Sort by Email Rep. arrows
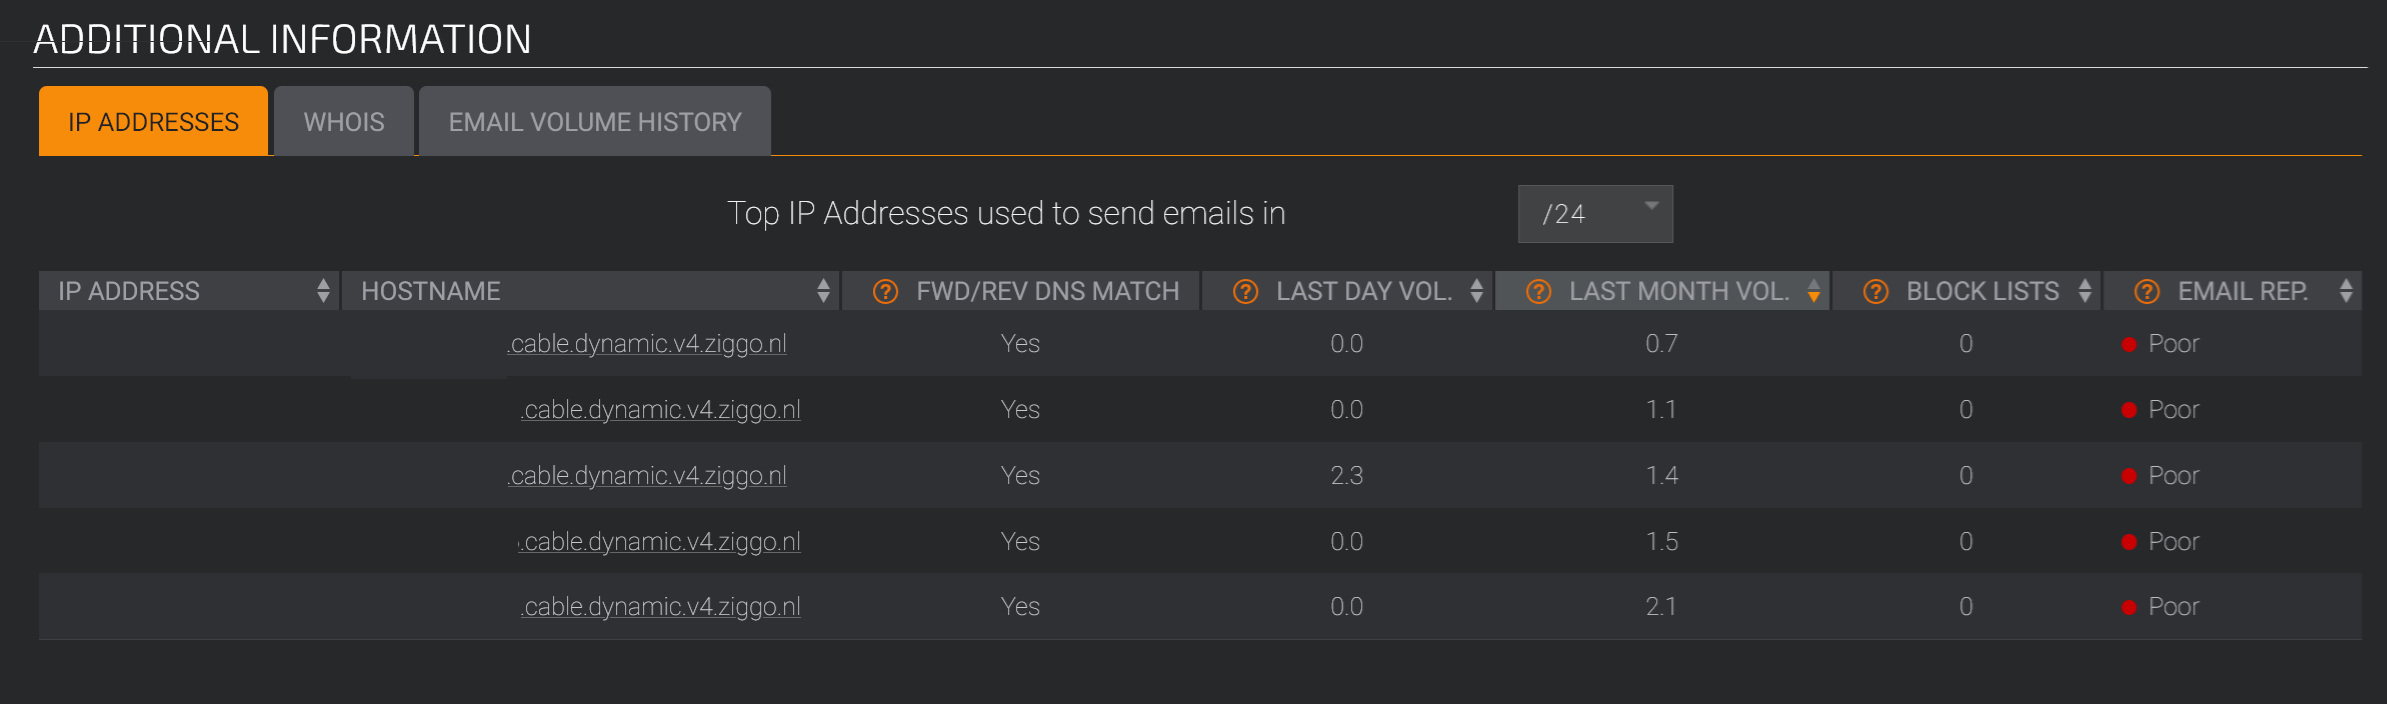2387x704 pixels. click(2346, 291)
